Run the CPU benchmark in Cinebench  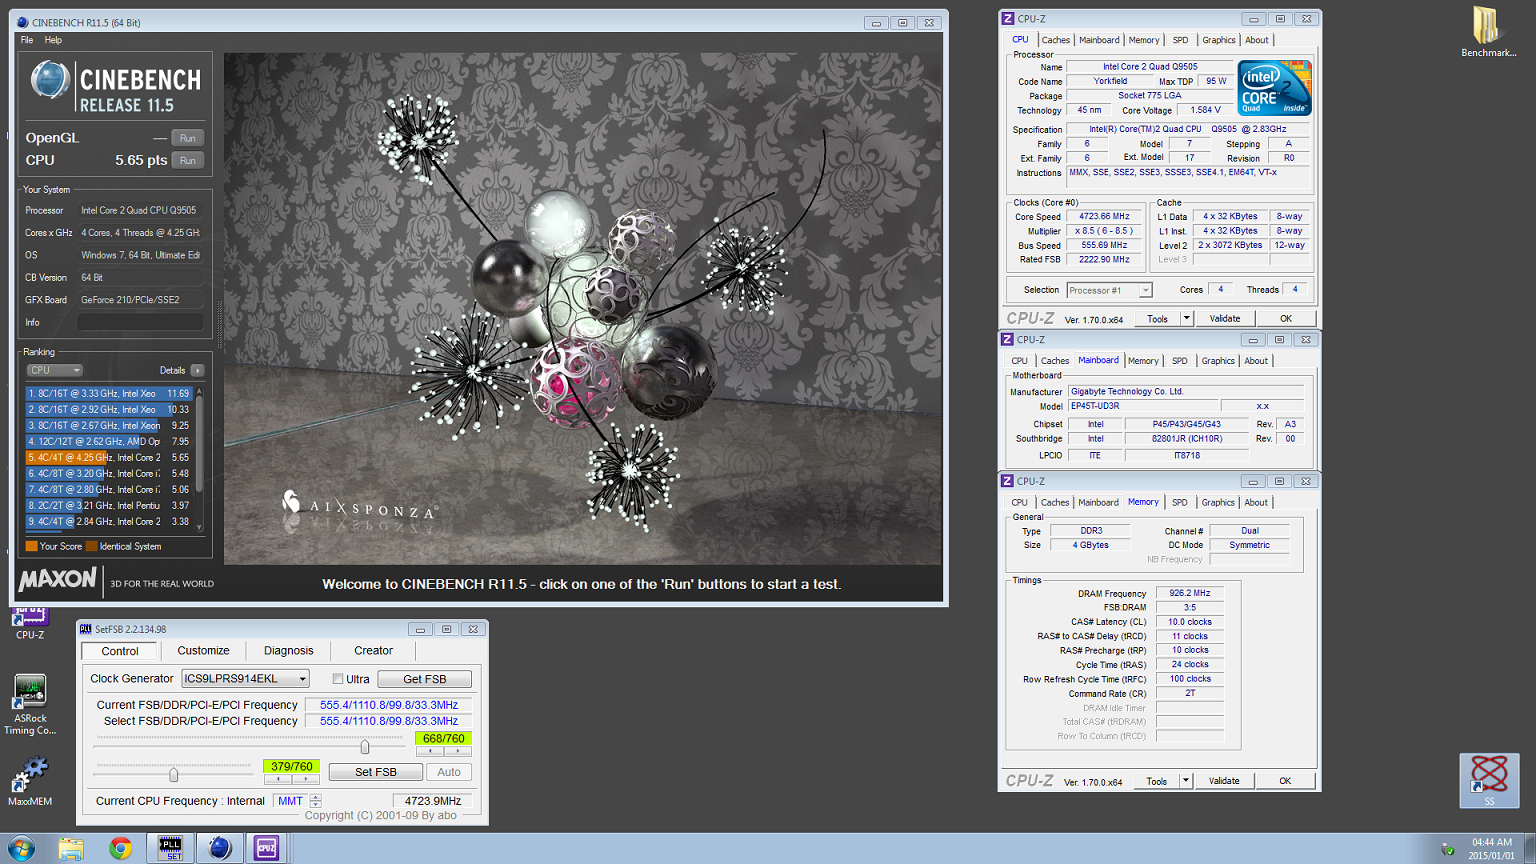click(x=187, y=160)
